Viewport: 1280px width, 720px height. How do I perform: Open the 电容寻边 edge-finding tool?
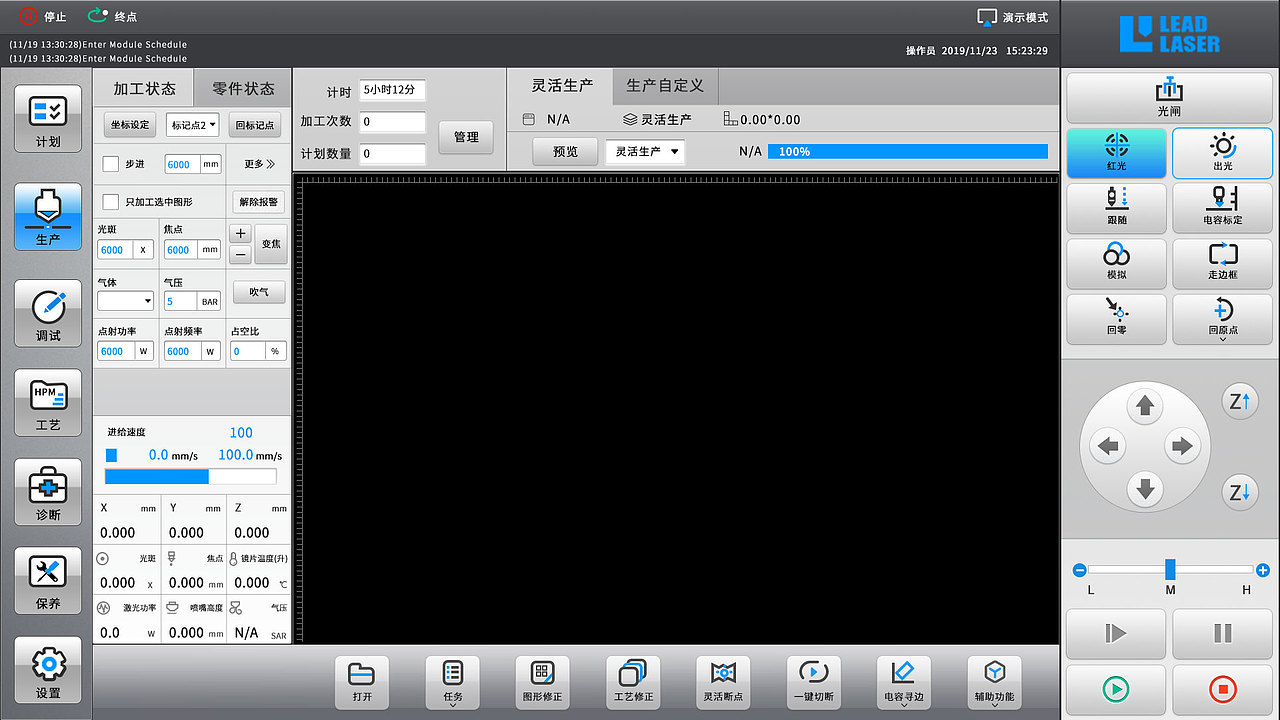(903, 683)
